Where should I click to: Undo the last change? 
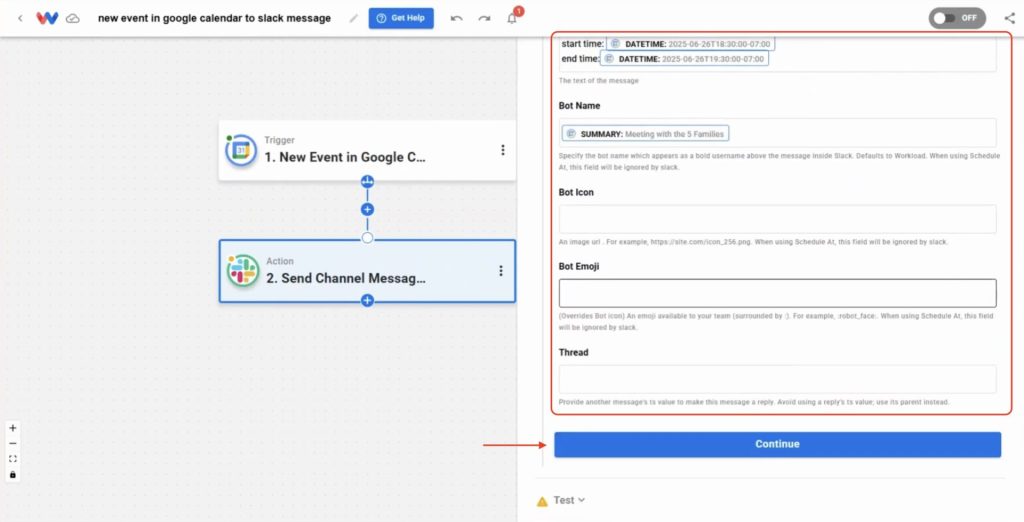[456, 18]
